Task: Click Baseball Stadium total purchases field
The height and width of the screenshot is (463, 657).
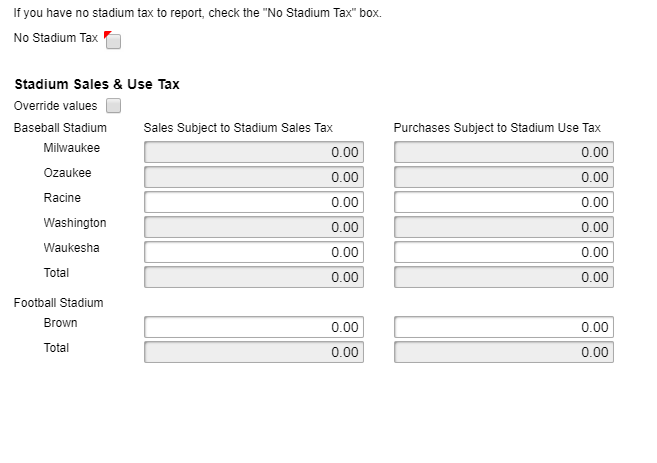Action: 503,277
